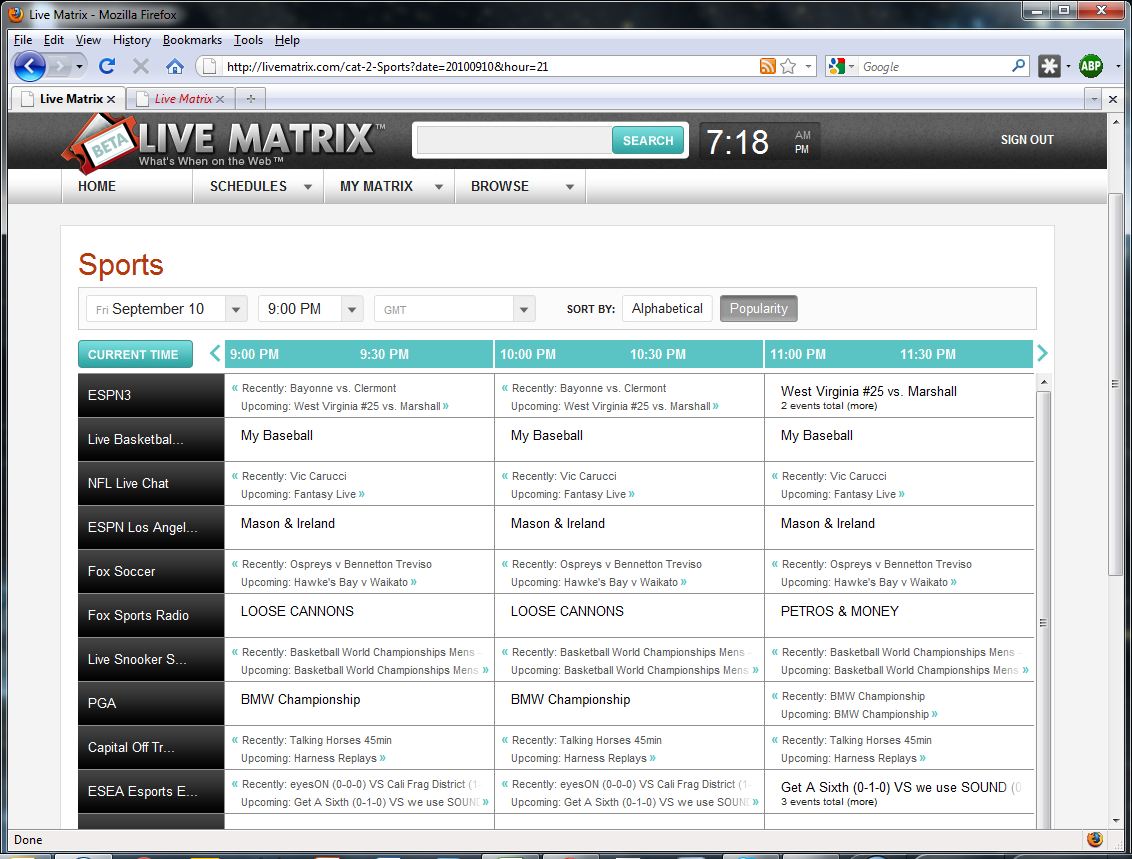This screenshot has height=859, width=1132.
Task: Click the asterisk add-on toolbar icon
Action: pos(1049,66)
